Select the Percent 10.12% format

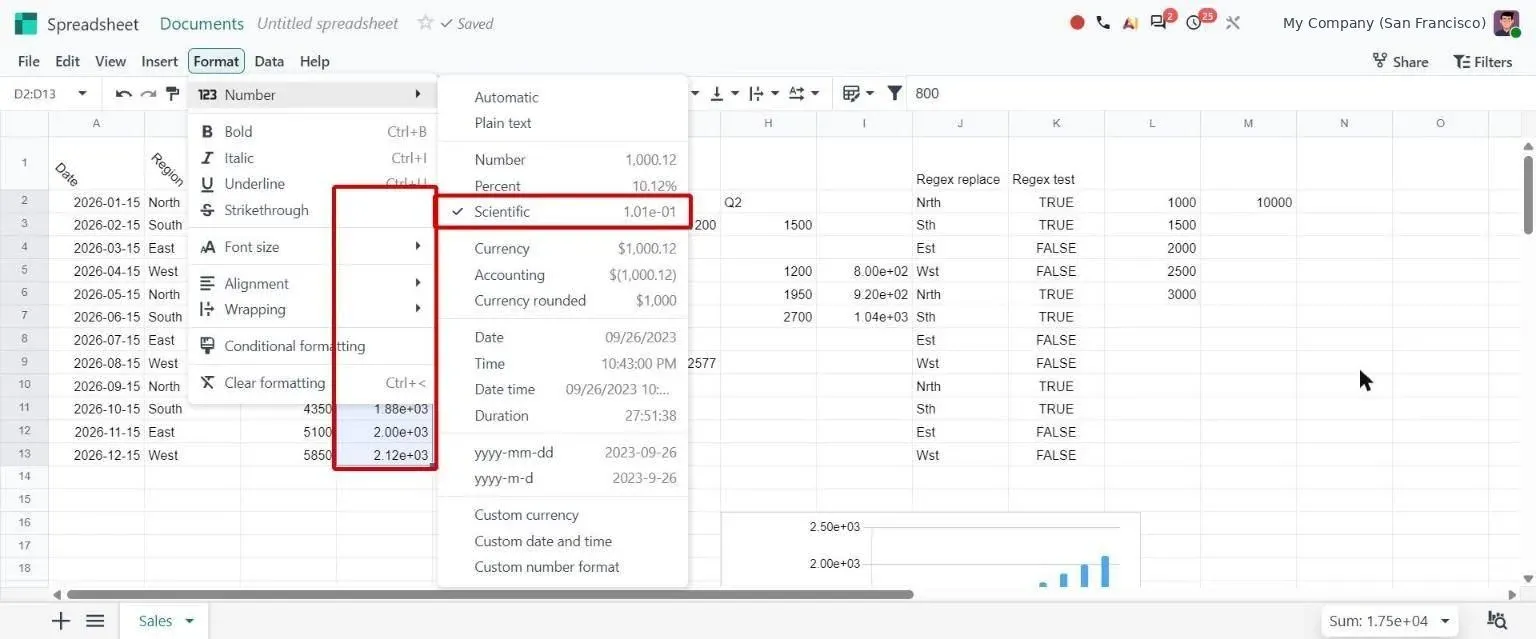(562, 186)
